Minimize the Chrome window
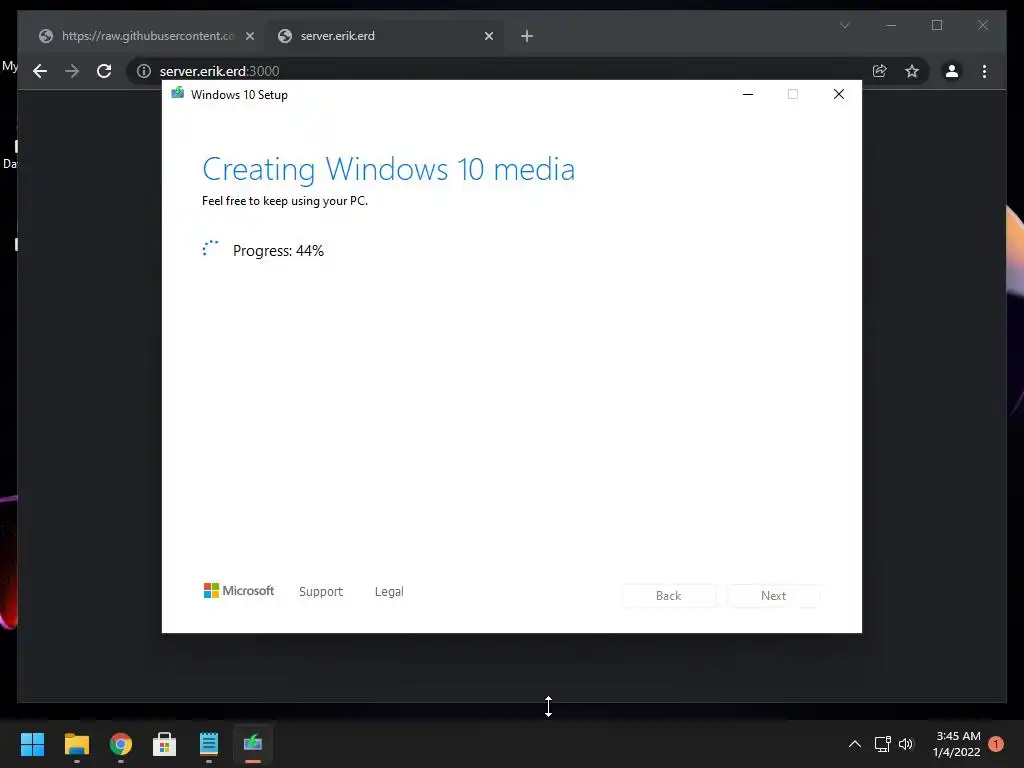 (x=891, y=25)
